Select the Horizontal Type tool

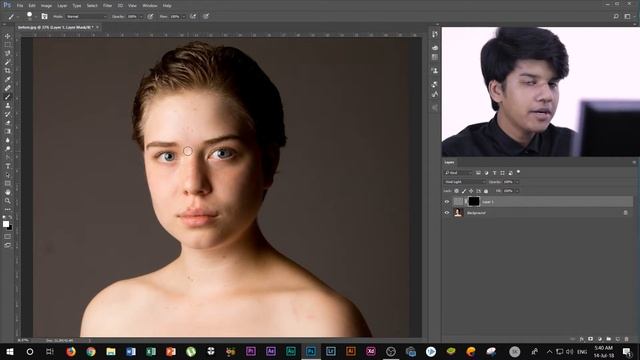(7, 166)
